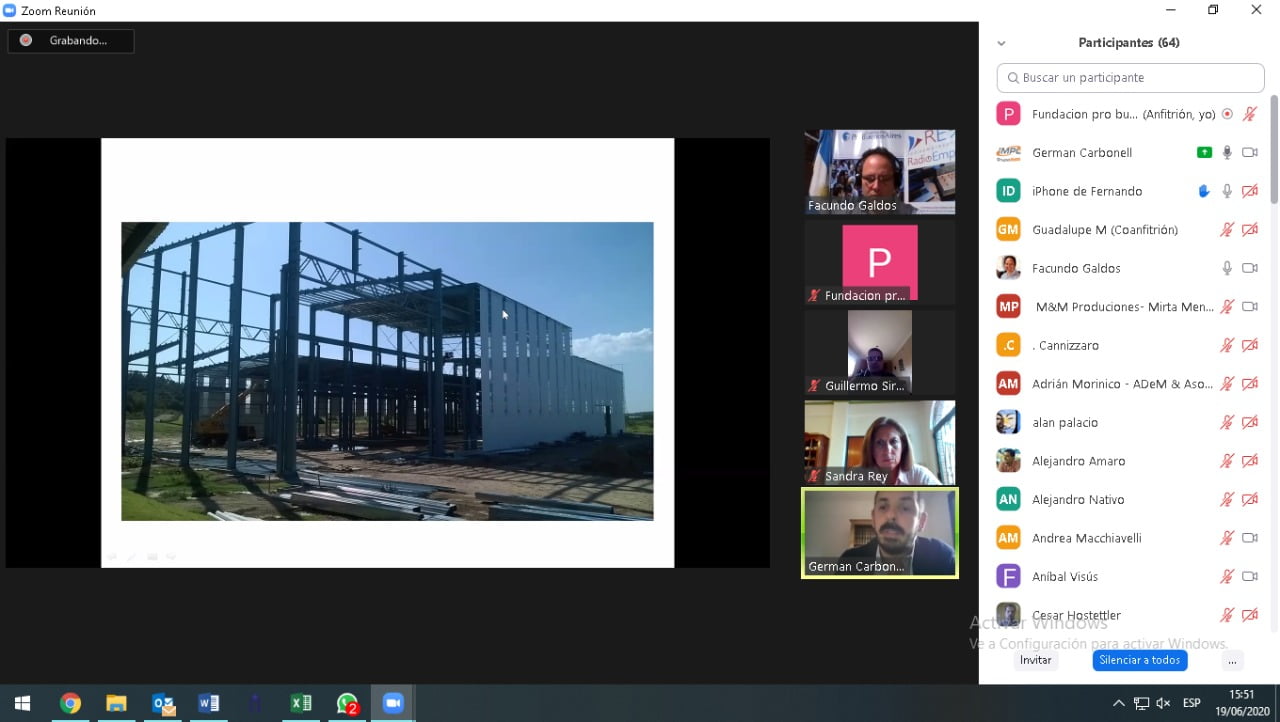Click German Carbonell's green screen-share icon
The height and width of the screenshot is (722, 1280).
pyautogui.click(x=1204, y=153)
